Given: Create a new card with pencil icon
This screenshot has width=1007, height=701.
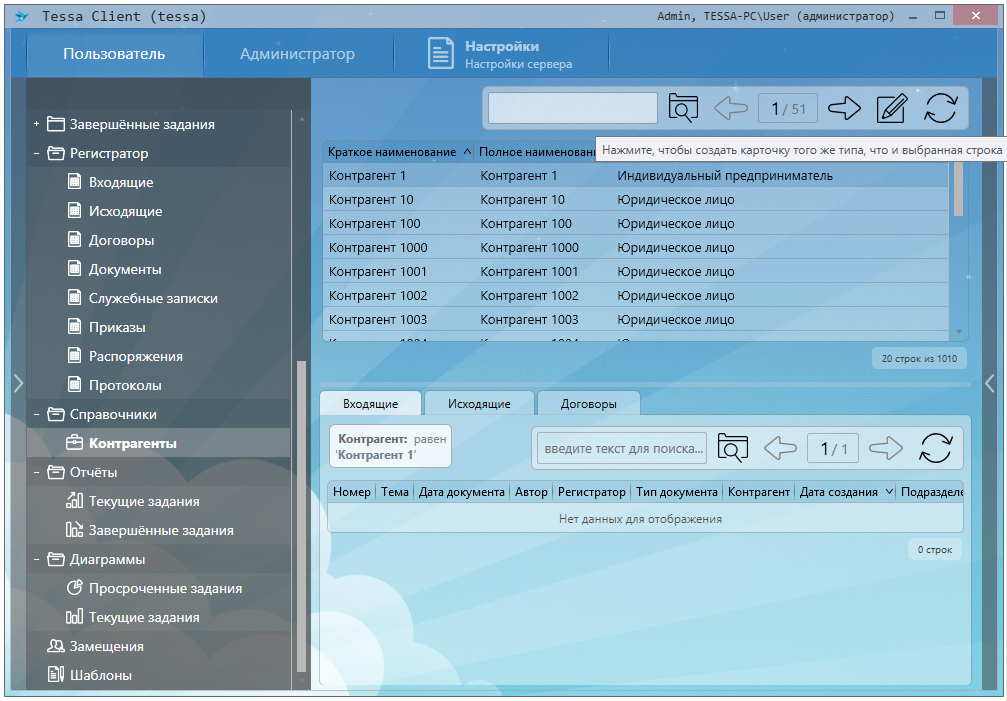Looking at the screenshot, I should [892, 108].
